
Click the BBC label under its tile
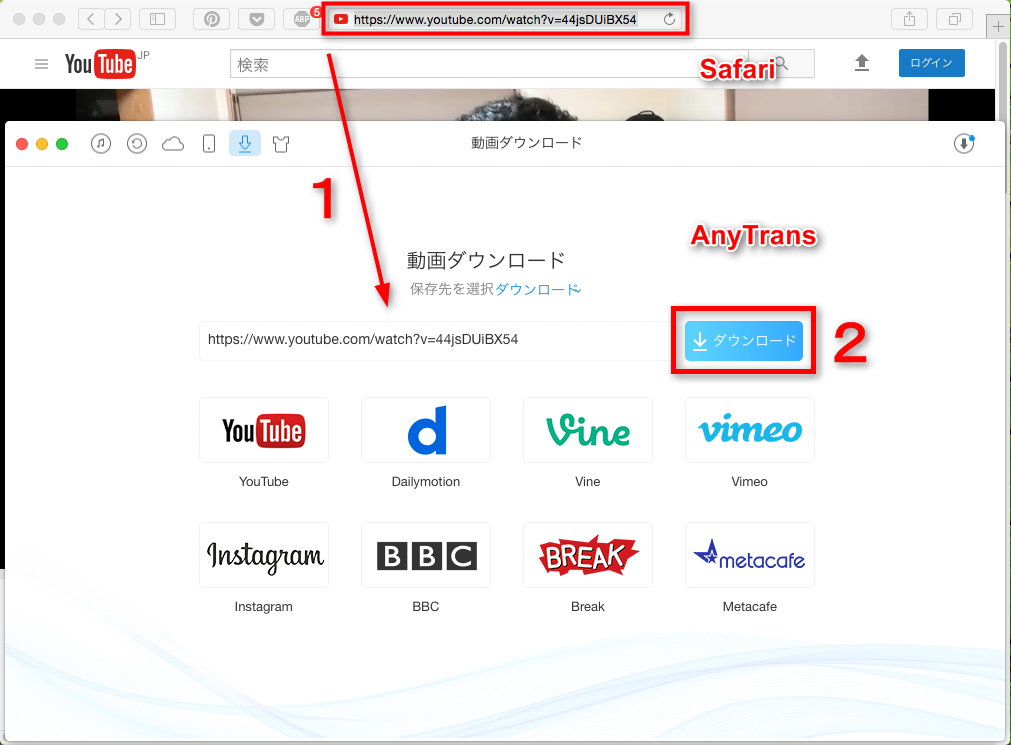click(x=426, y=607)
